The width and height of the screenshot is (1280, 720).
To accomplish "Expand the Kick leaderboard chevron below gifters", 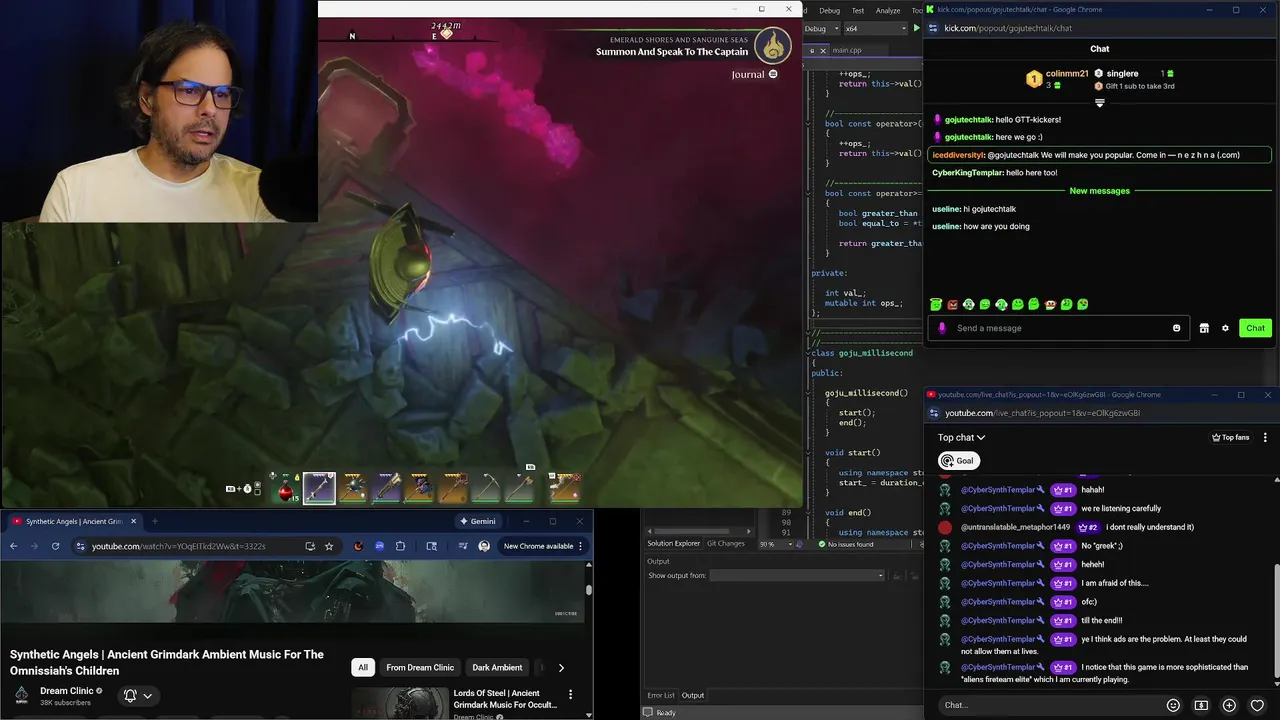I will (x=1099, y=102).
